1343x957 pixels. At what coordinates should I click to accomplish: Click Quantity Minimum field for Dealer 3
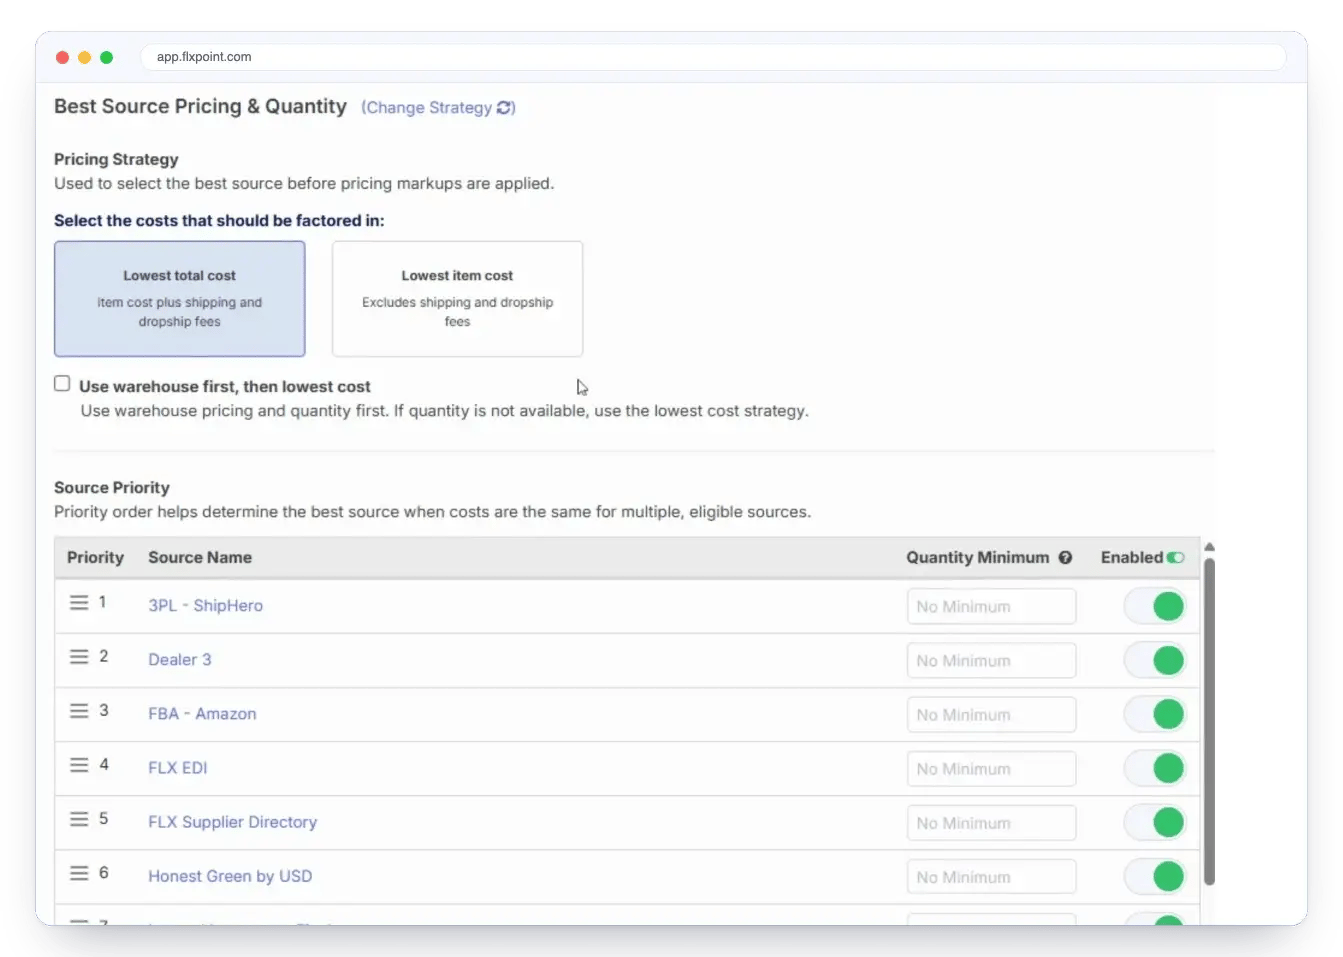pos(991,661)
